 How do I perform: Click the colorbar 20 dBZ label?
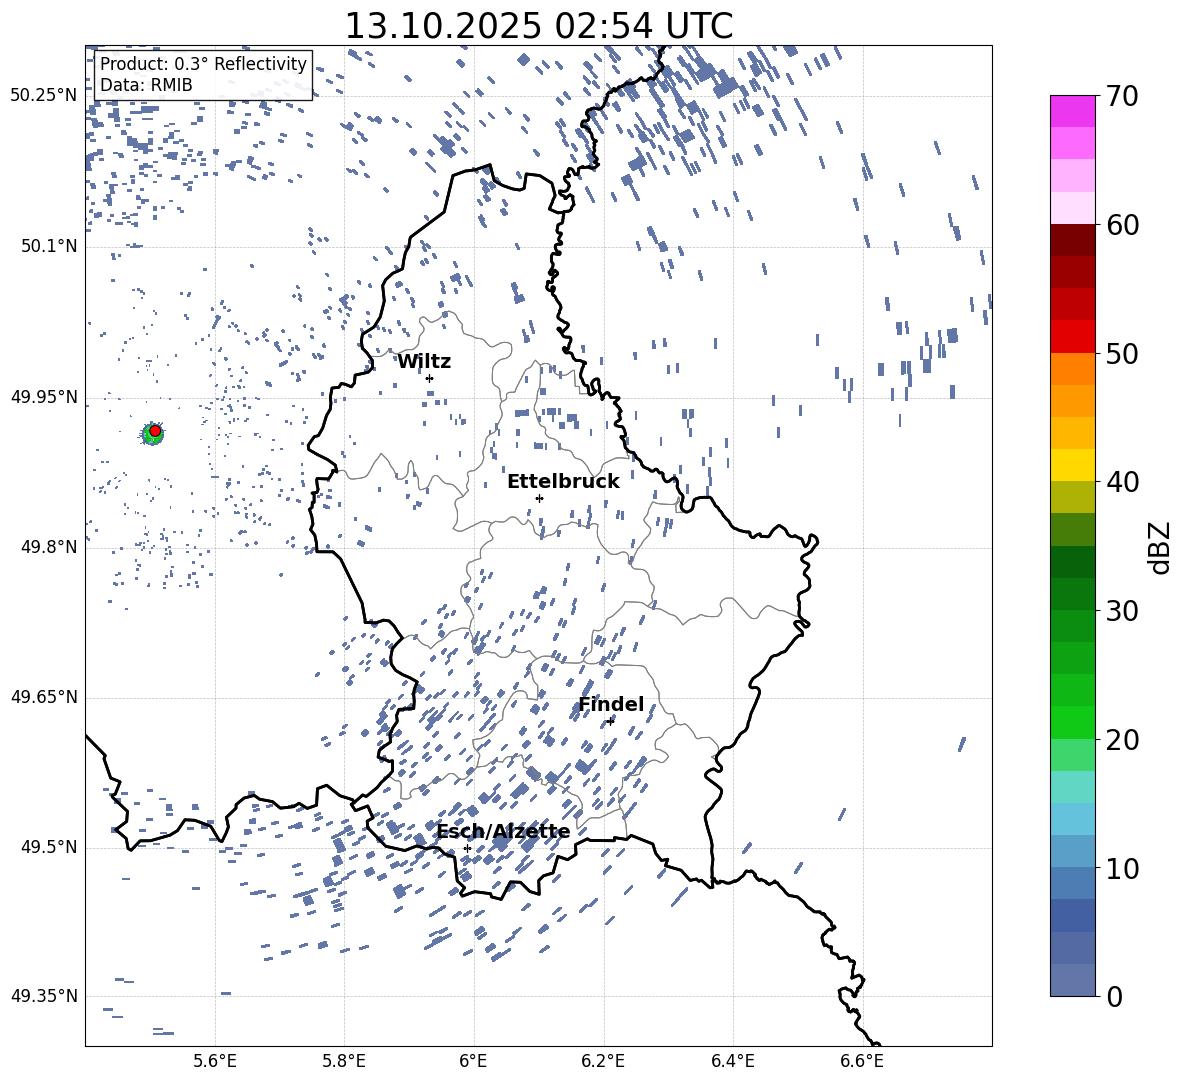[x=1122, y=739]
